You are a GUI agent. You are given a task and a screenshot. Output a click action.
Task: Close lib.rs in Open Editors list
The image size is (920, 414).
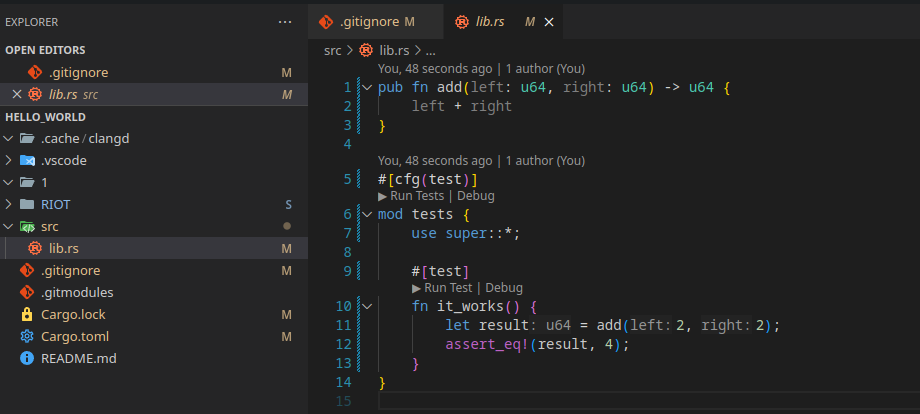coord(15,94)
